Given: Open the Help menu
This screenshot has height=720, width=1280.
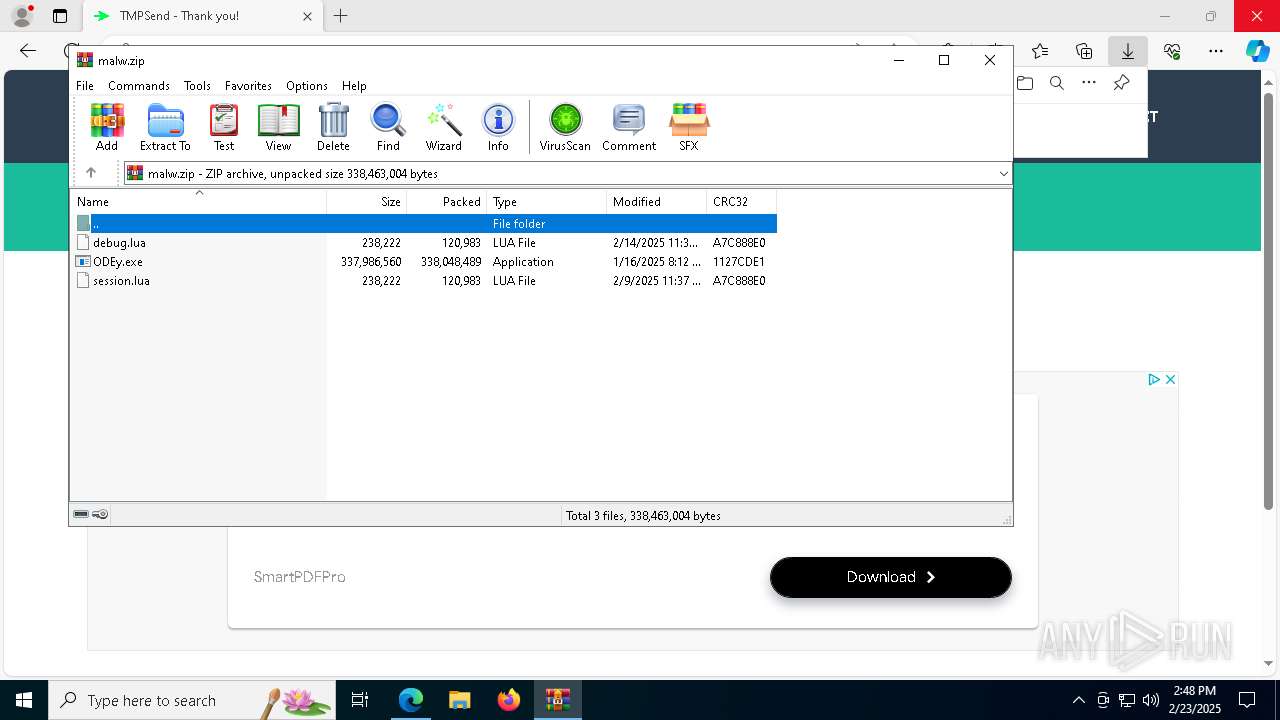Looking at the screenshot, I should pos(354,86).
